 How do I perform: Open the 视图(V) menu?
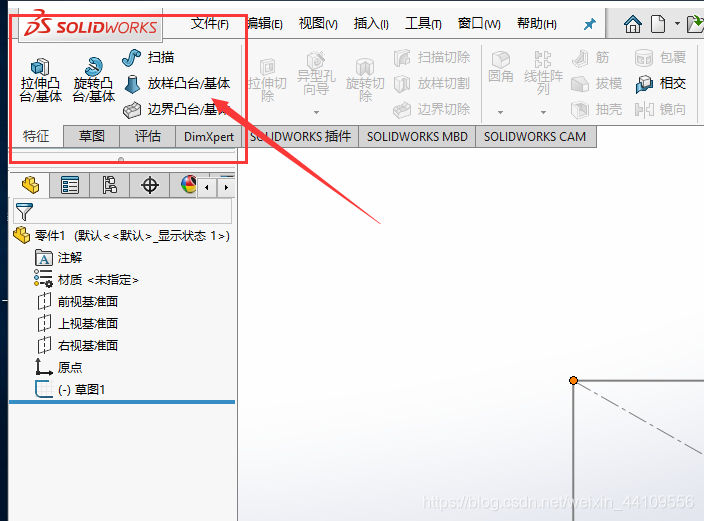(318, 23)
